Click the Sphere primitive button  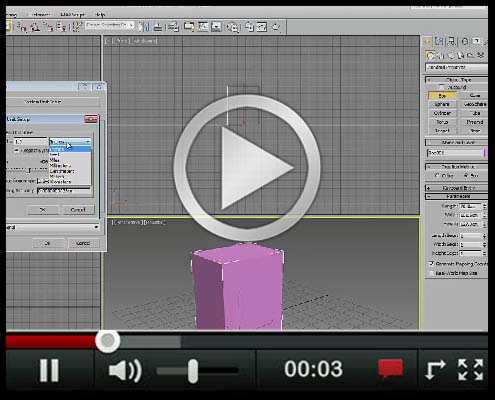point(442,104)
